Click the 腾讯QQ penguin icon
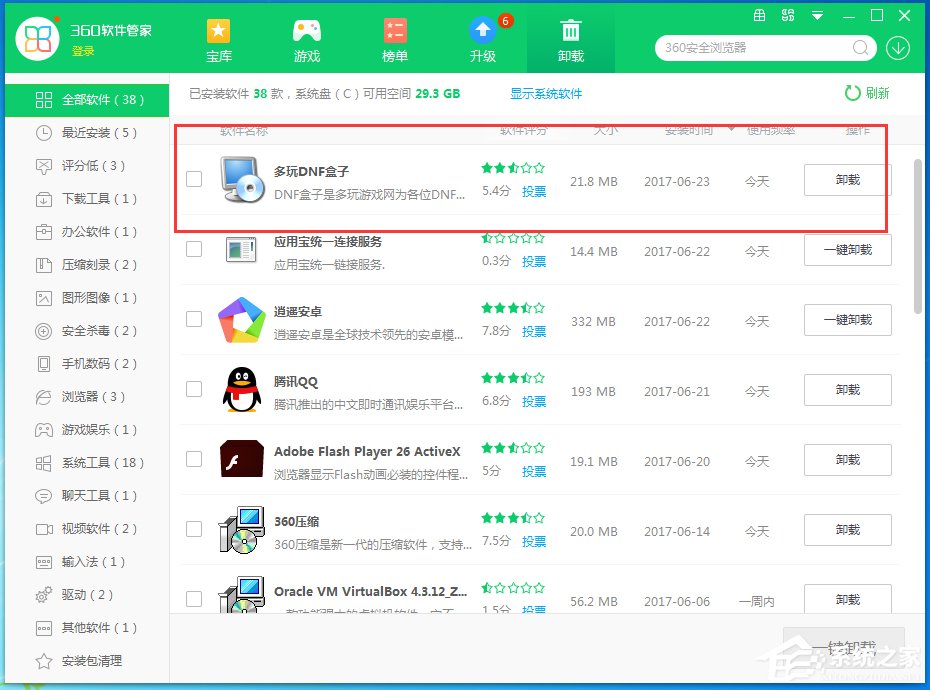The height and width of the screenshot is (690, 930). pyautogui.click(x=241, y=390)
